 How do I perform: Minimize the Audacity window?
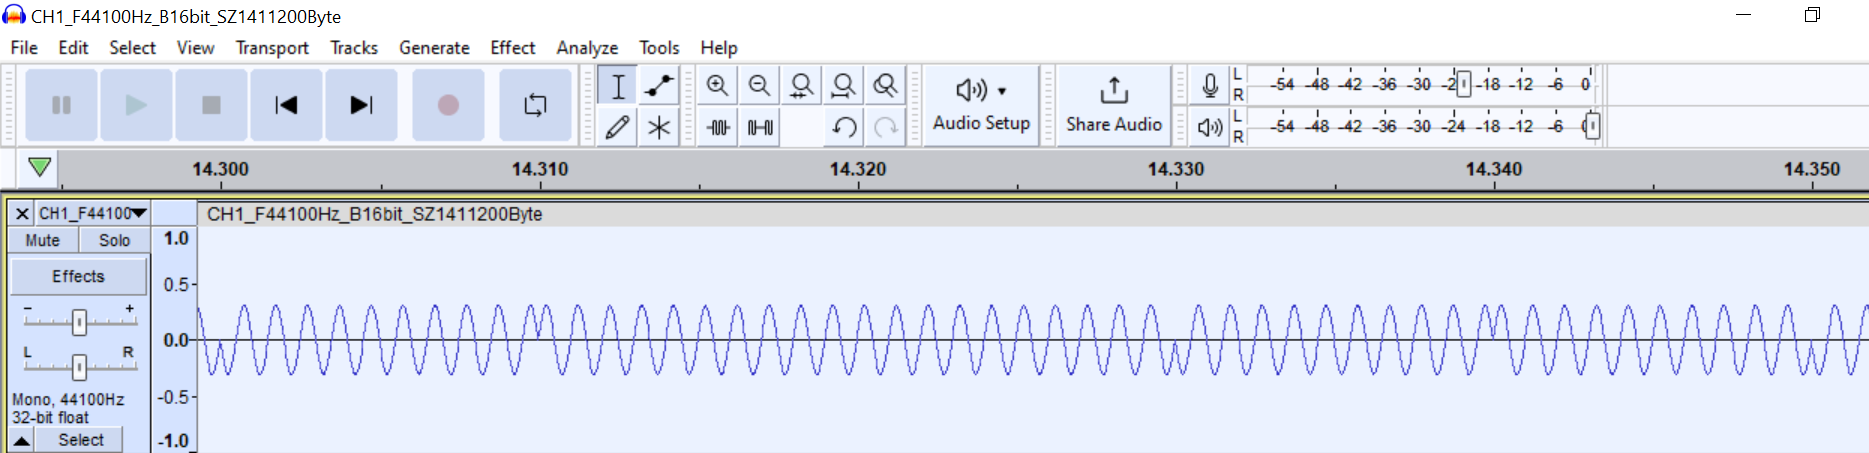pos(1743,15)
